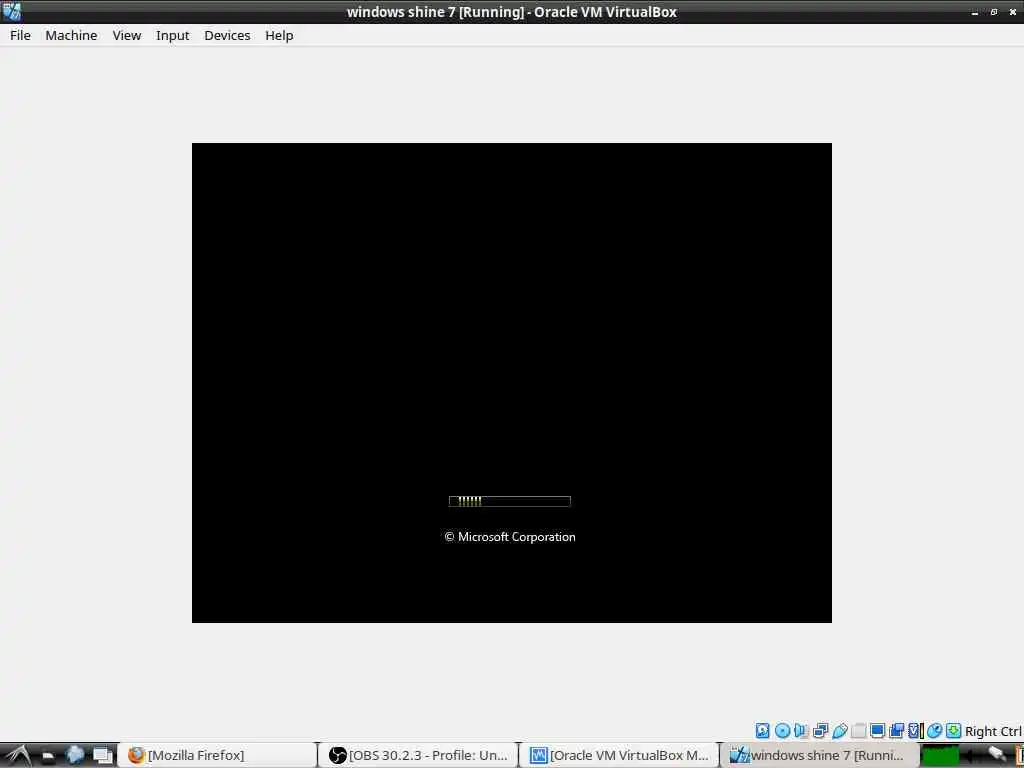Viewport: 1024px width, 768px height.
Task: Click the mouse integration status icon
Action: pos(935,731)
